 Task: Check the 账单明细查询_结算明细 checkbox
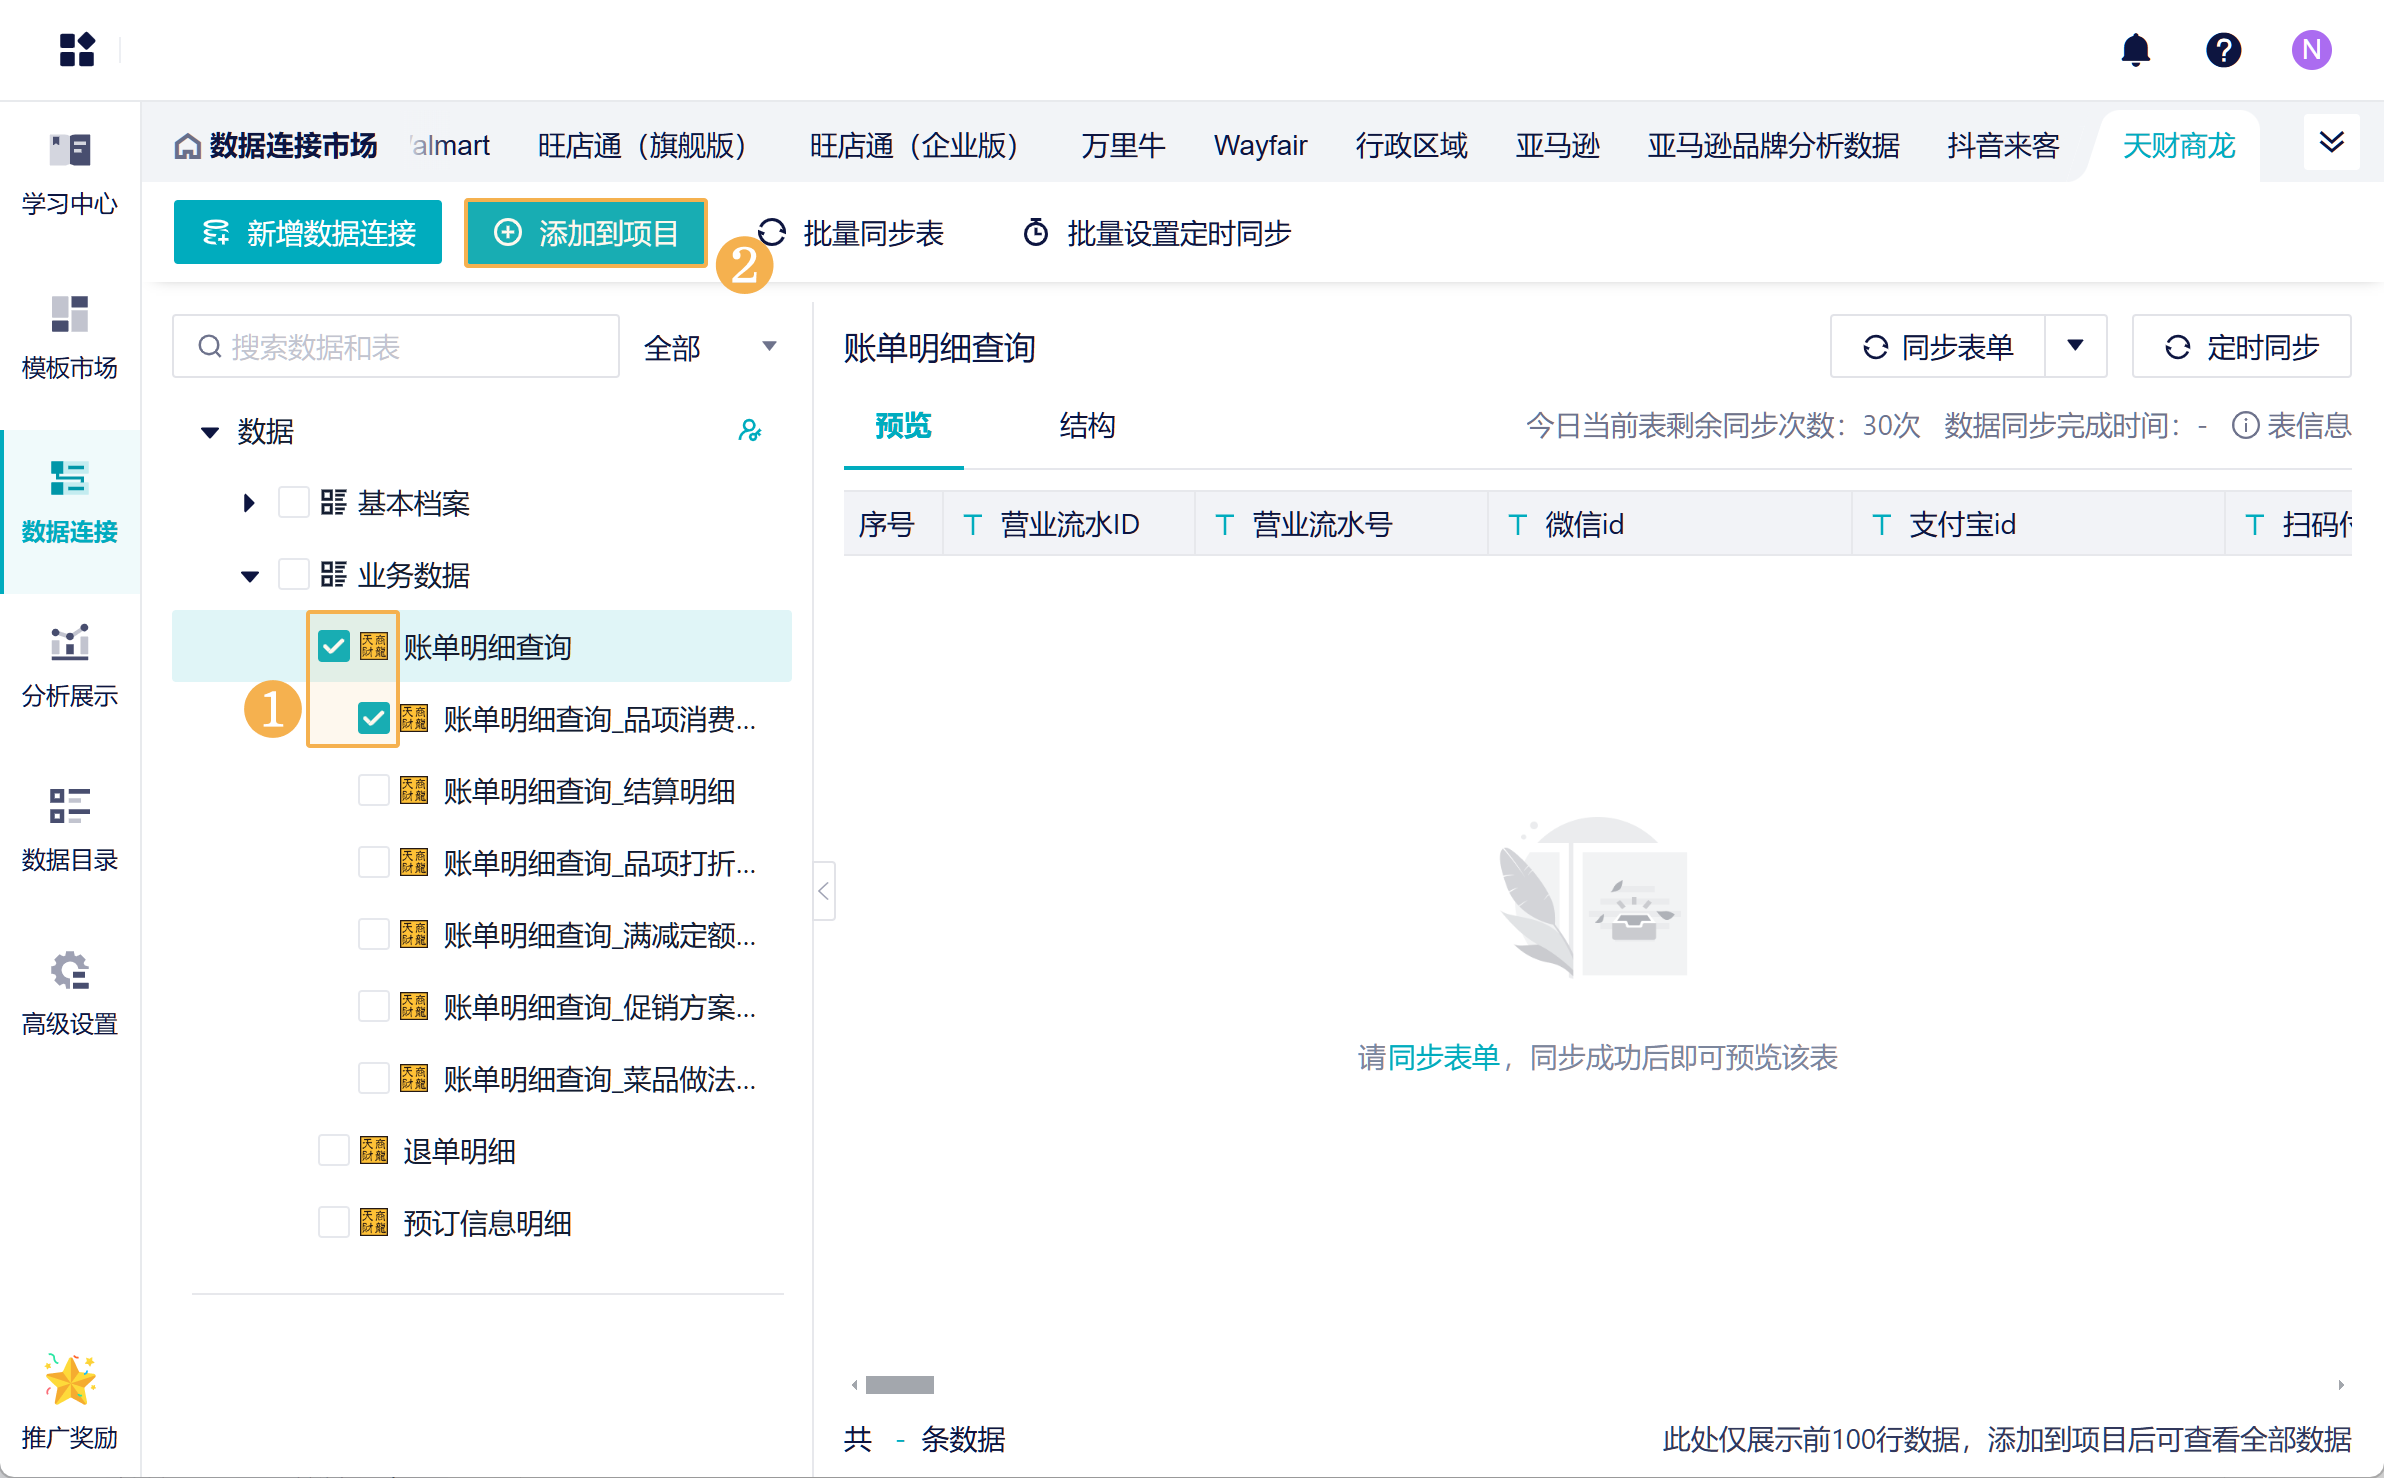pyautogui.click(x=373, y=791)
